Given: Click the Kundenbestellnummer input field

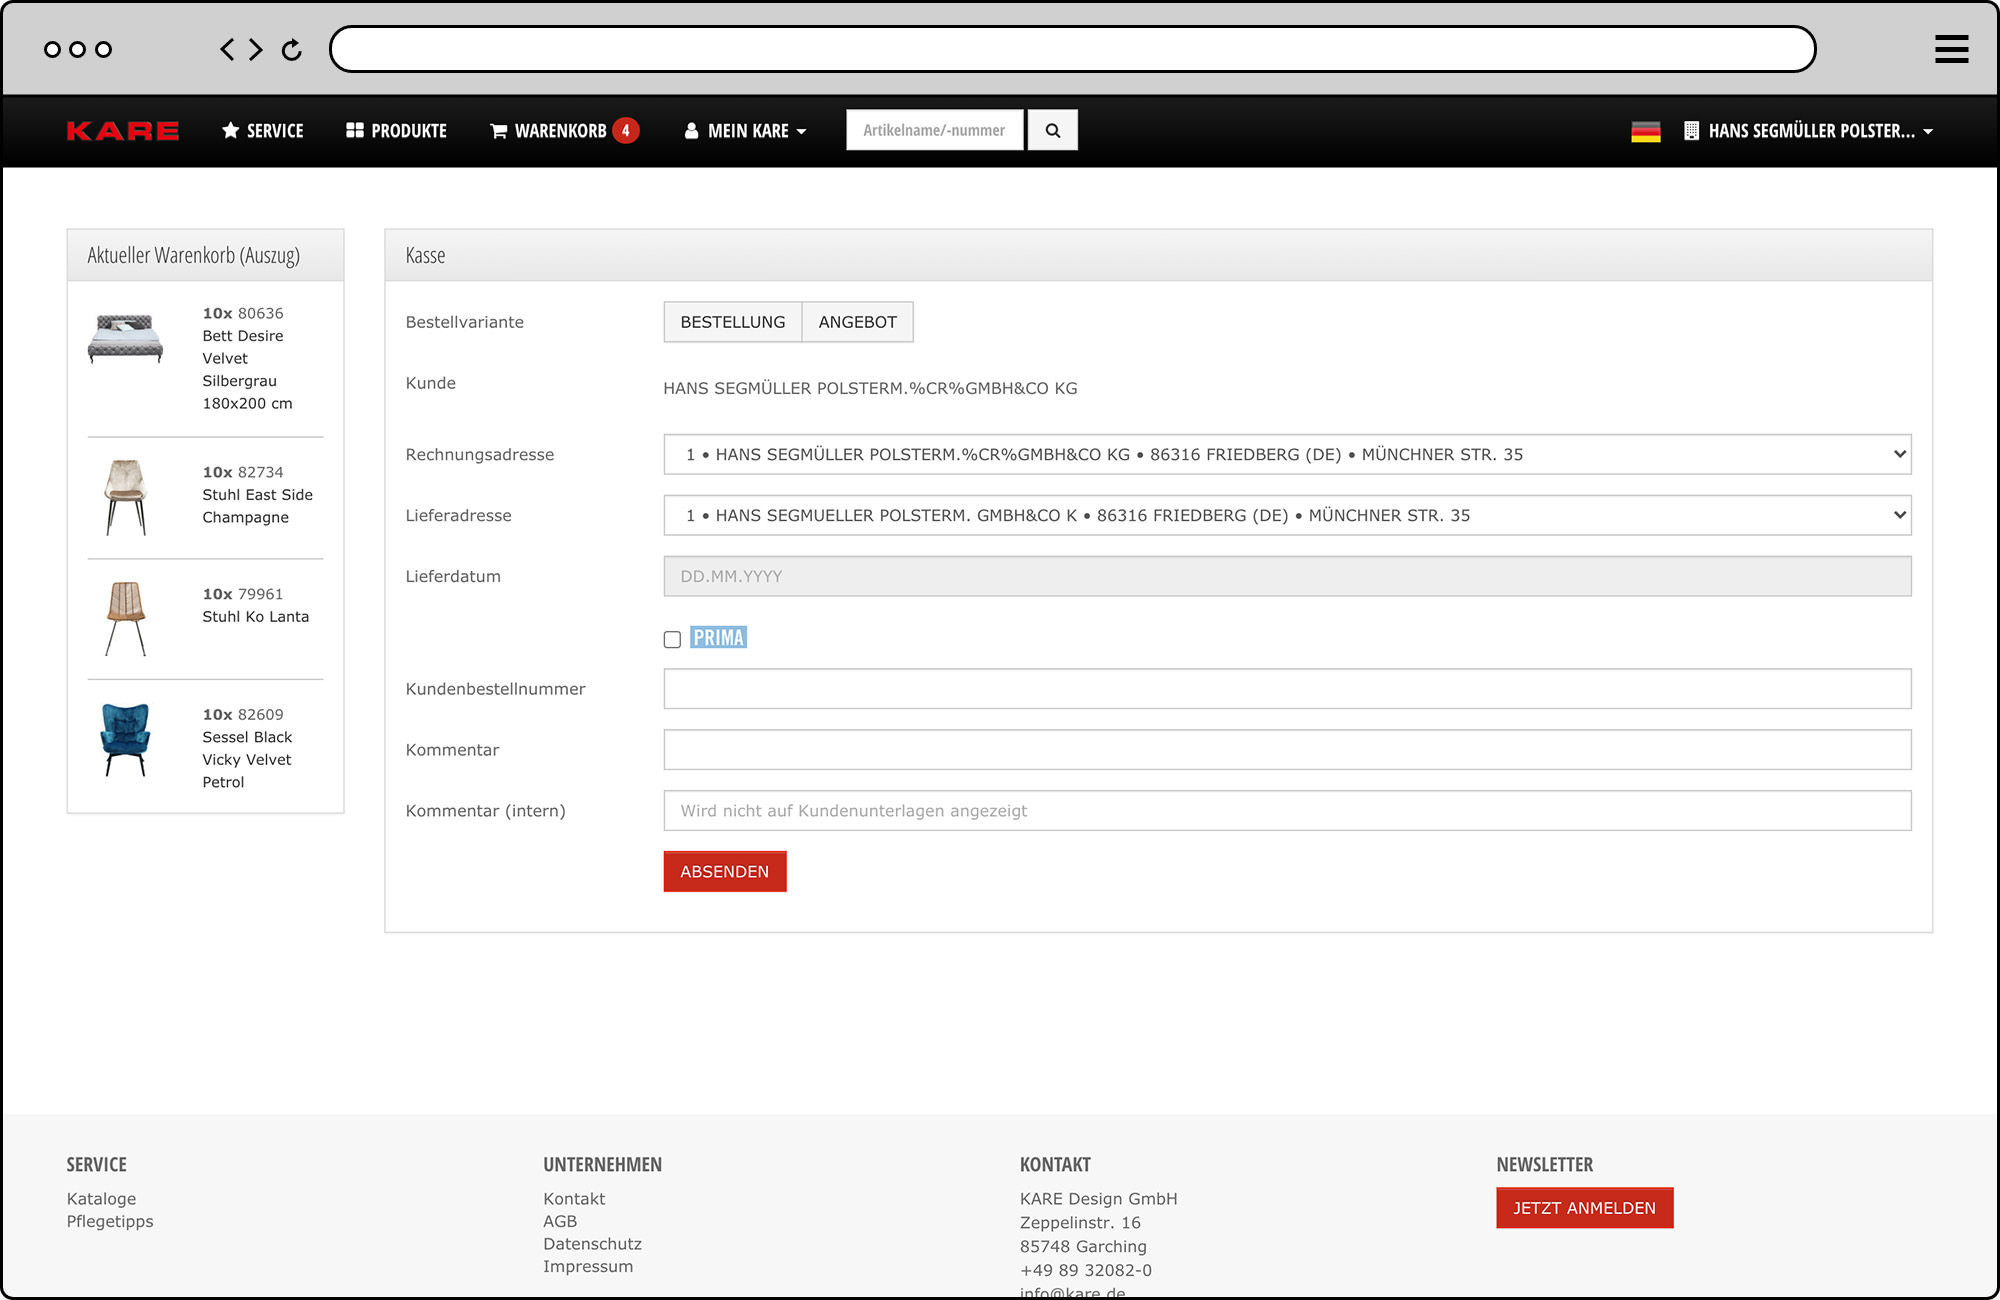Looking at the screenshot, I should tap(1287, 689).
